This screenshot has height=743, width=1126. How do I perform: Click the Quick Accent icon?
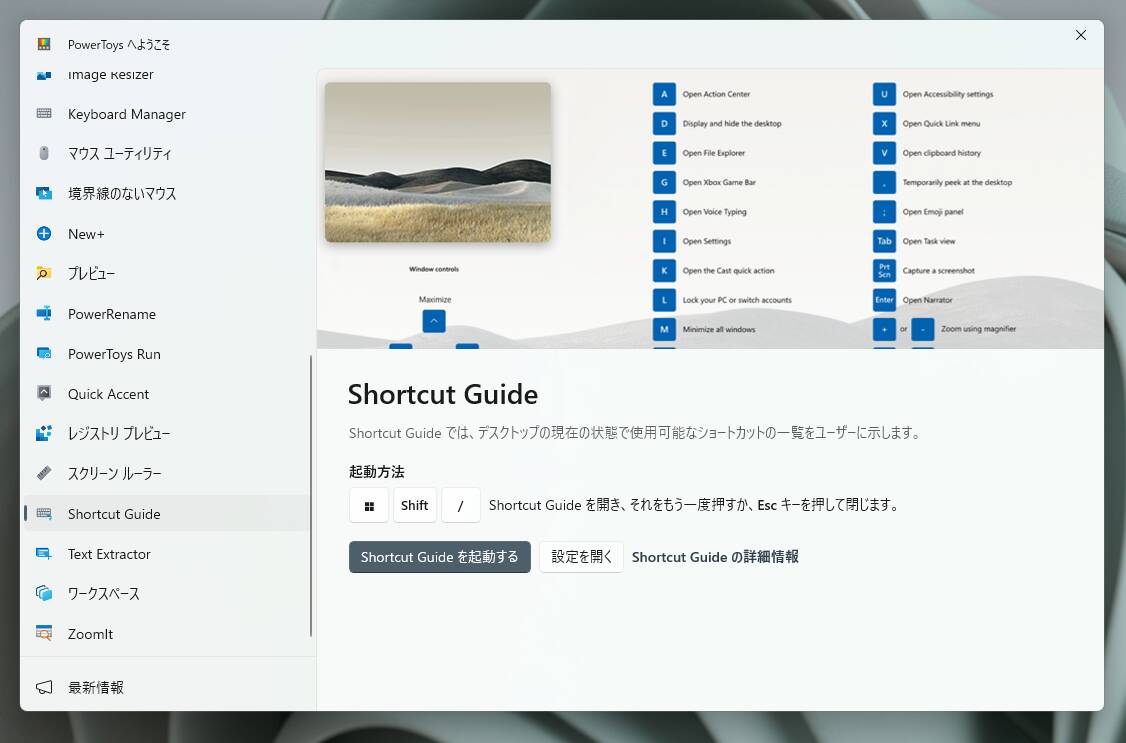(x=44, y=393)
